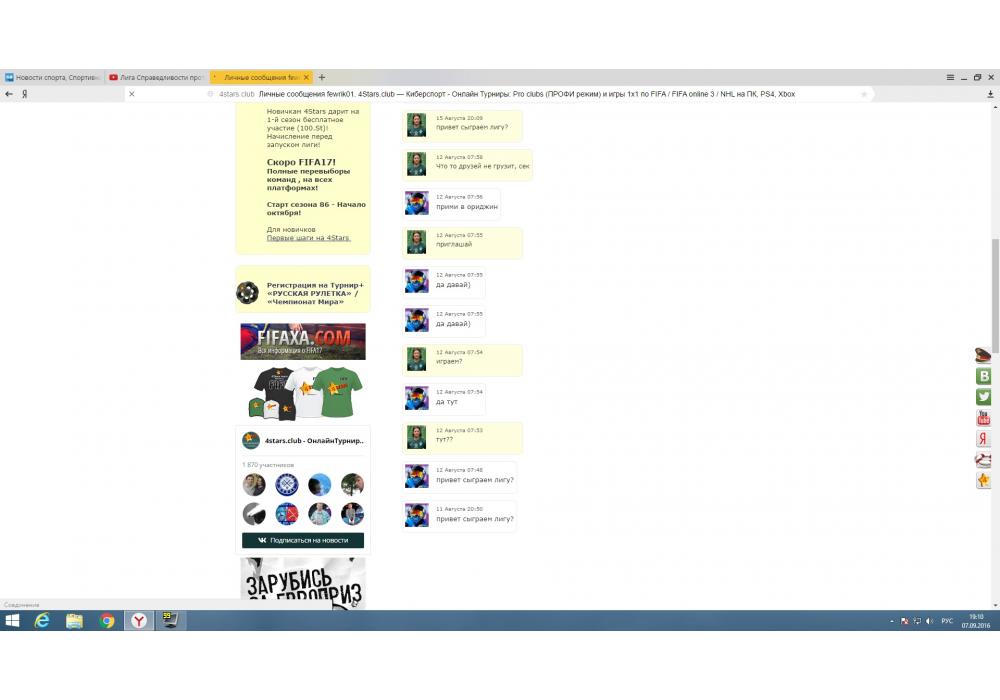Click the VK icon in side panel

(x=983, y=376)
